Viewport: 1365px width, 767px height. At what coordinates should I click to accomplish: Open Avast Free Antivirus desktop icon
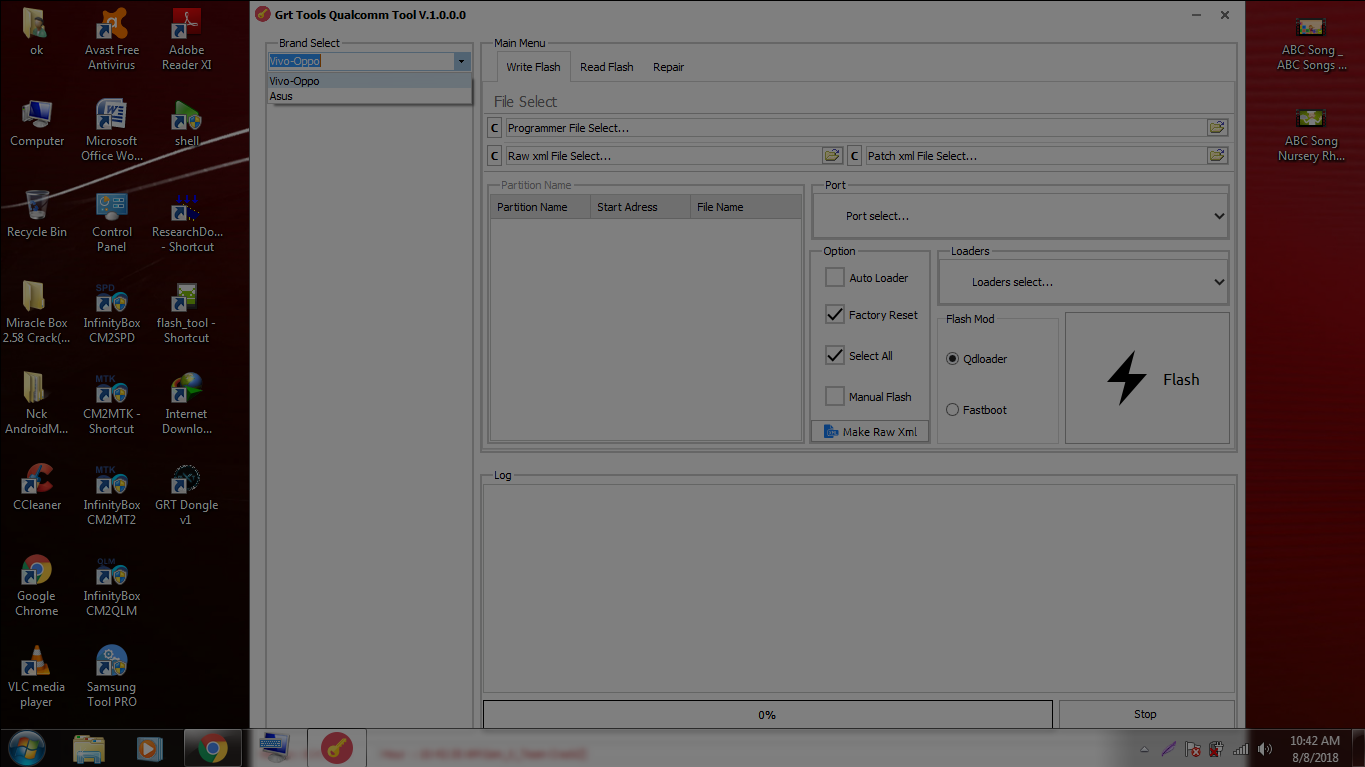pyautogui.click(x=111, y=38)
